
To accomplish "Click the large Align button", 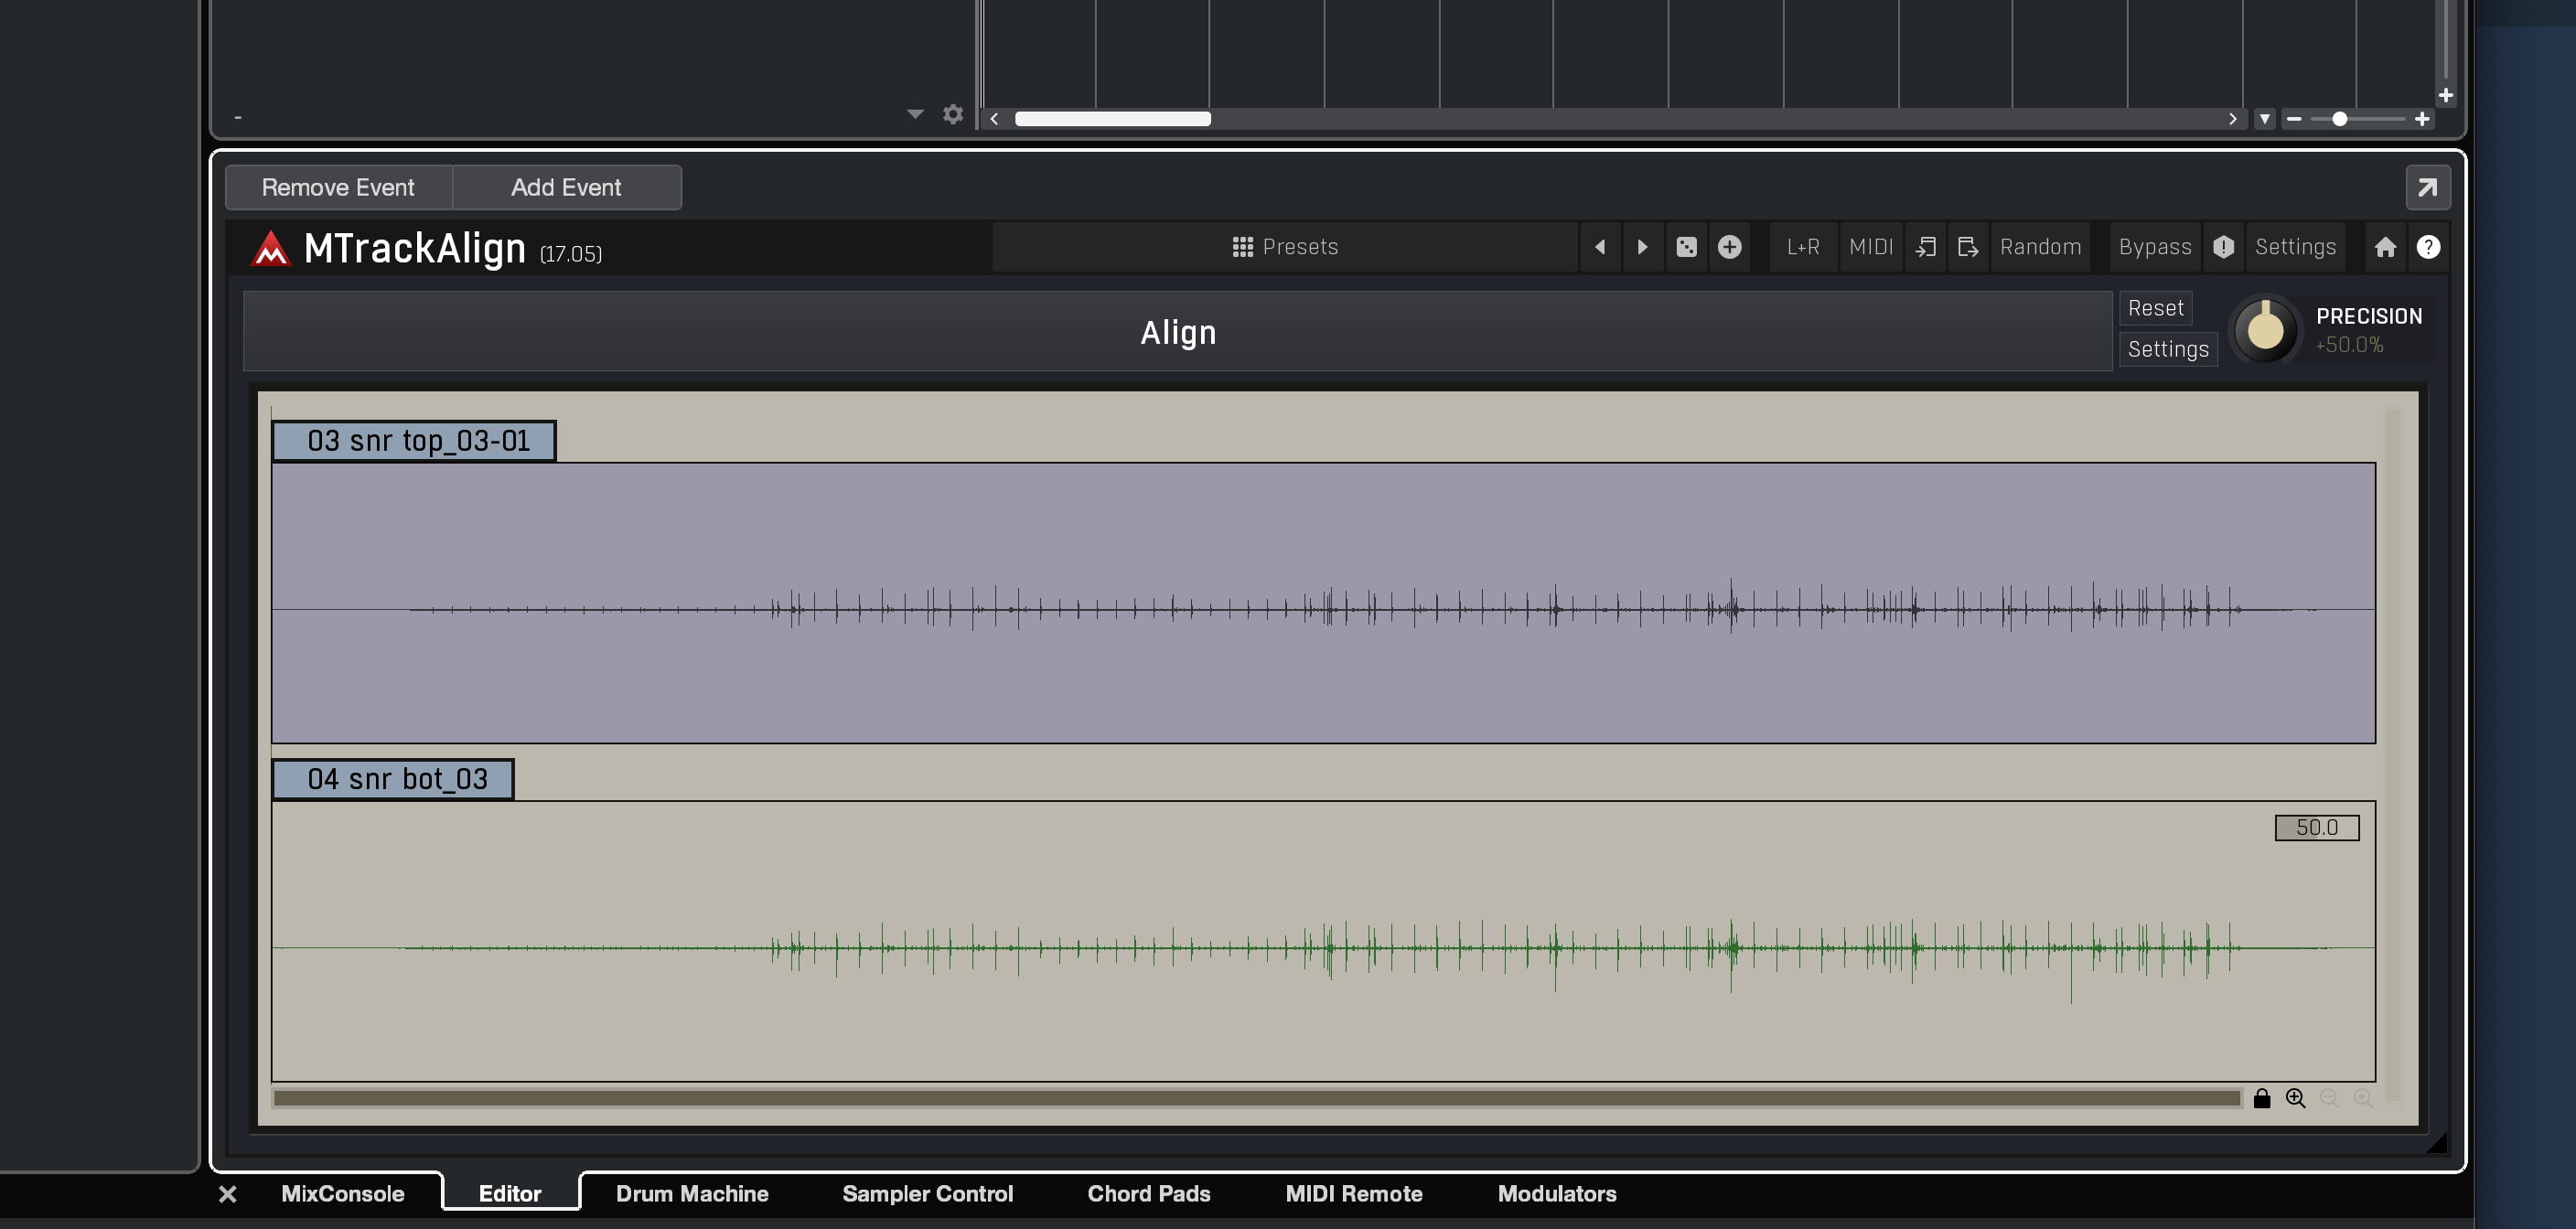I will tap(1178, 332).
